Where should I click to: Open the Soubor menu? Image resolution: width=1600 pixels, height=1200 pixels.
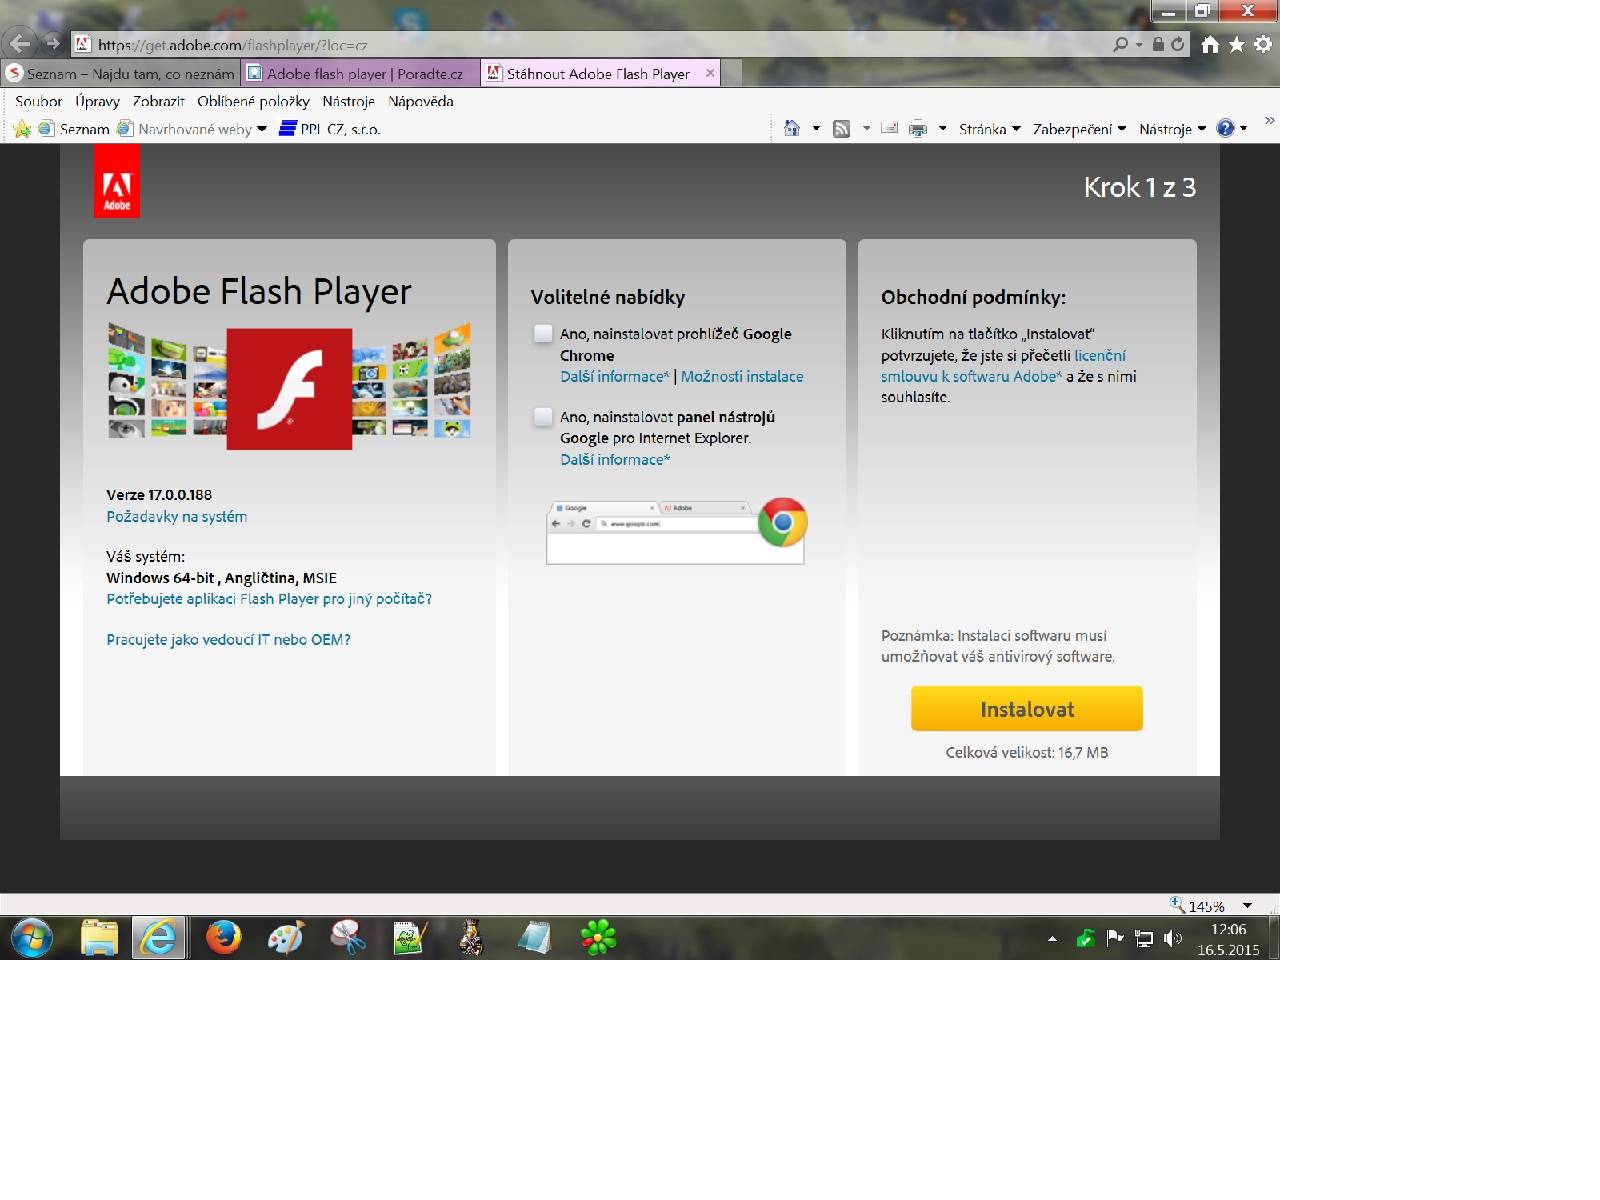[x=38, y=101]
